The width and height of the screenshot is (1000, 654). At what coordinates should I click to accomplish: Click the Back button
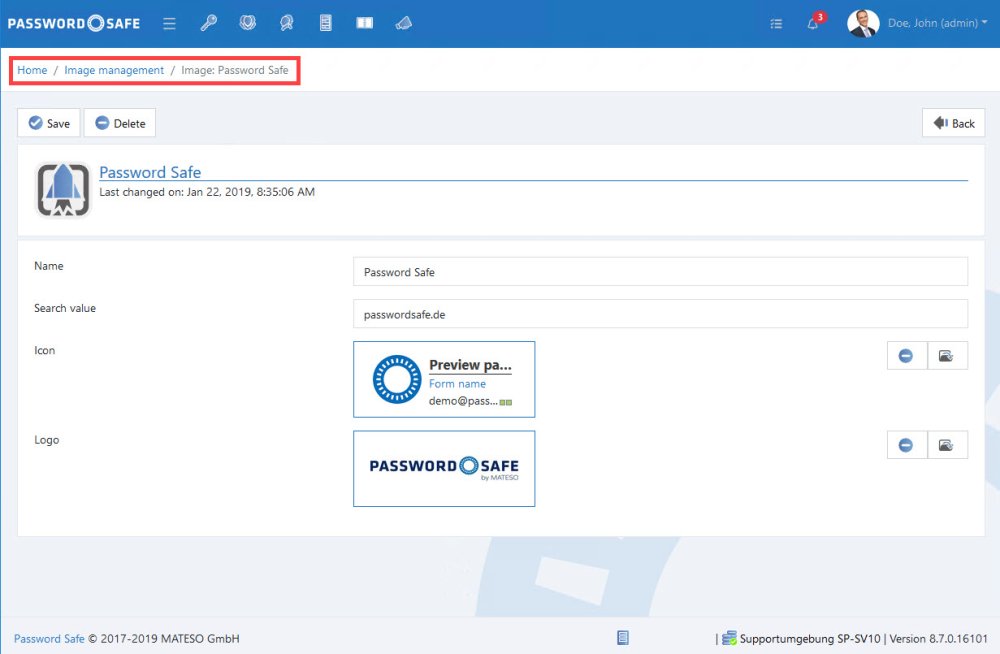[x=953, y=123]
